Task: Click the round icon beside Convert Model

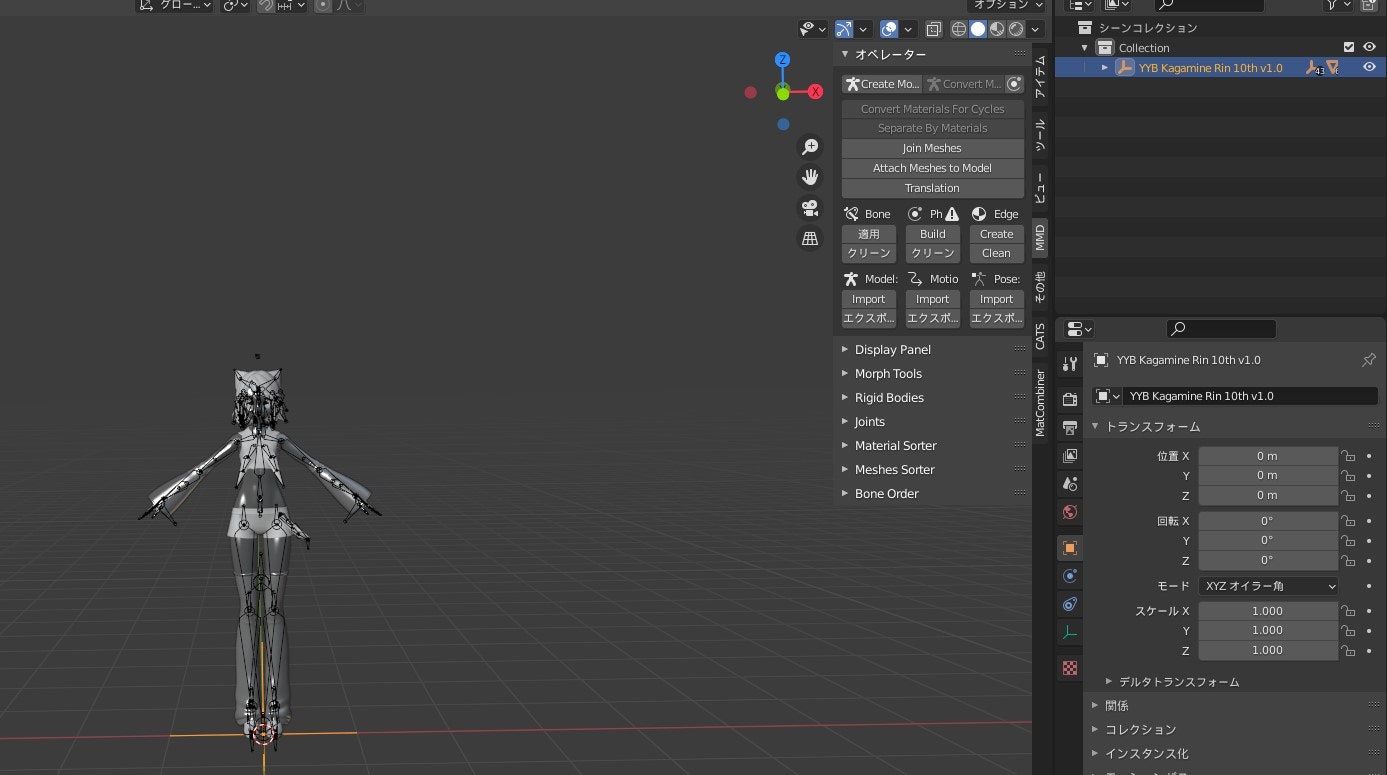Action: click(1014, 84)
